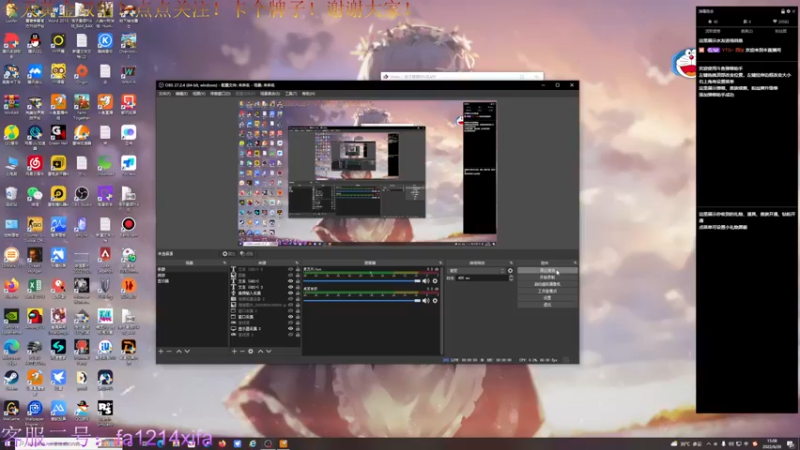Toggle visibility of 显示器采集 2 source
The width and height of the screenshot is (800, 450).
point(290,329)
